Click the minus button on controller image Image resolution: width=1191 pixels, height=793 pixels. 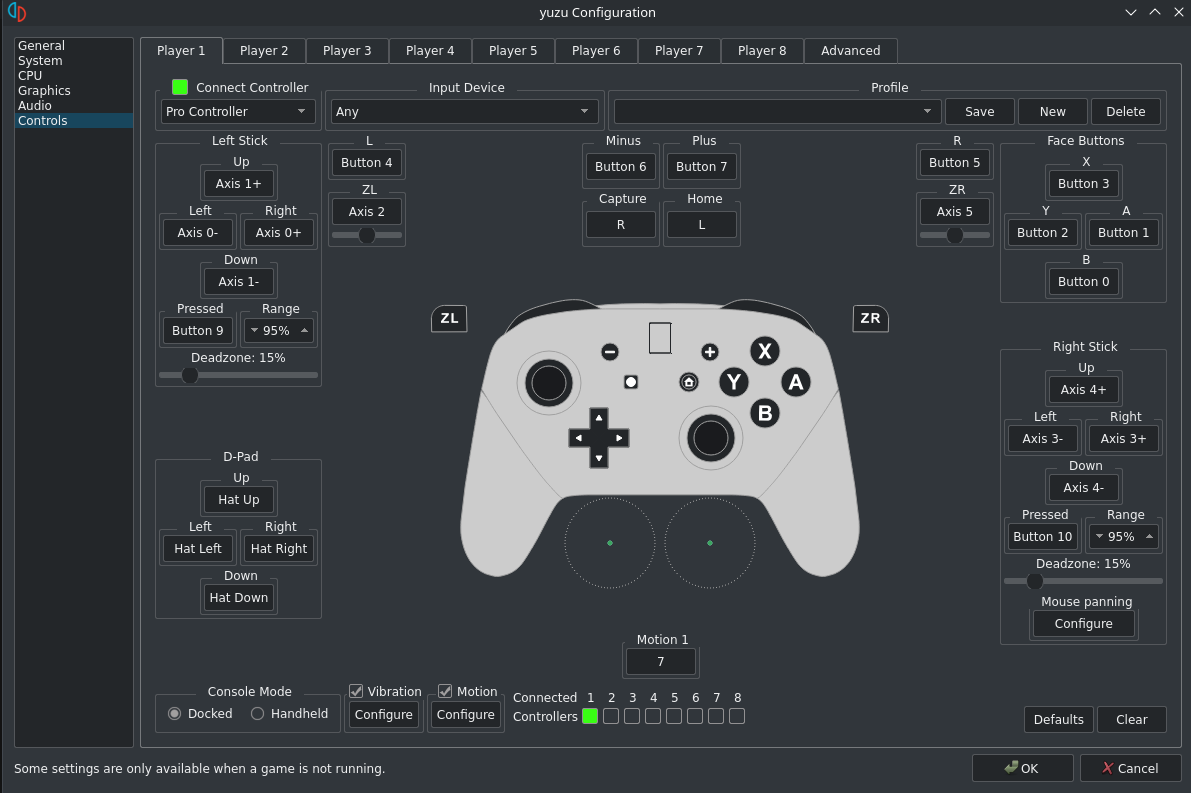coord(610,352)
